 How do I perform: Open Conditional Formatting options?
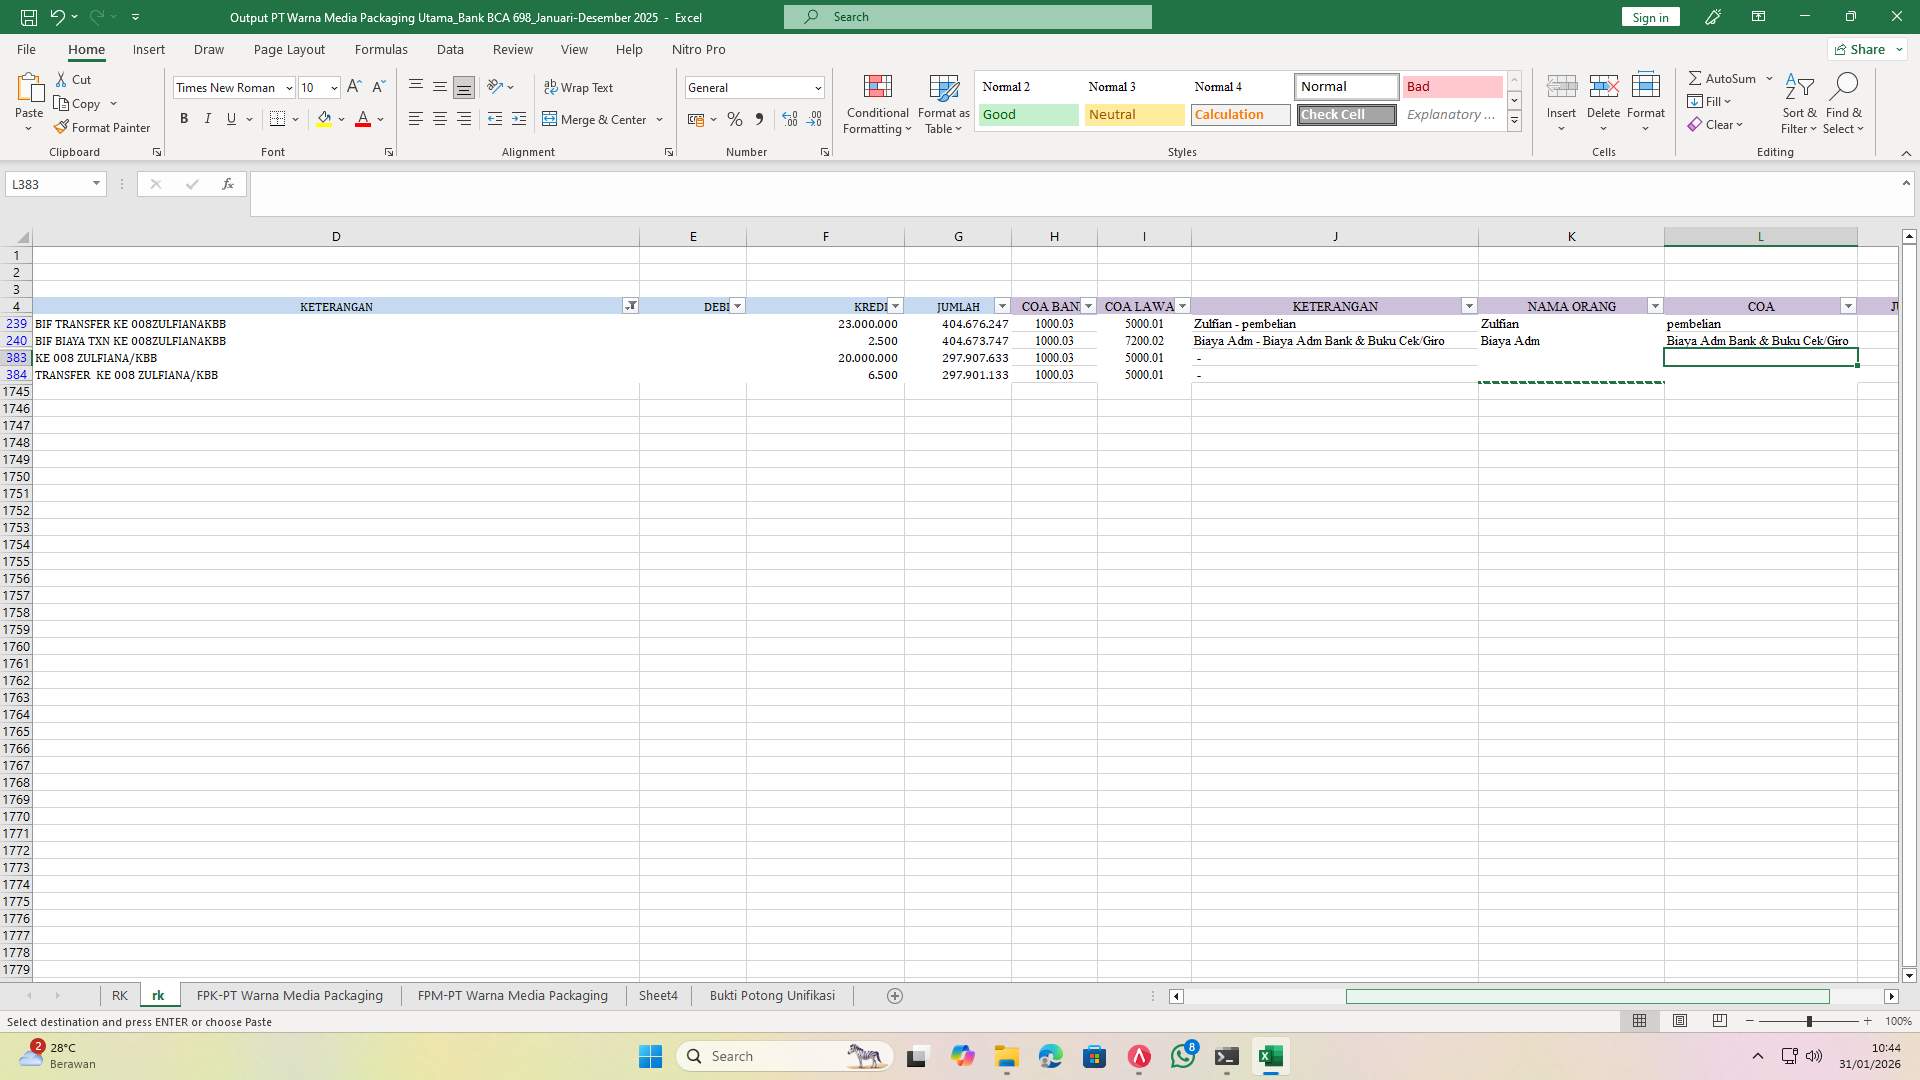click(x=877, y=104)
